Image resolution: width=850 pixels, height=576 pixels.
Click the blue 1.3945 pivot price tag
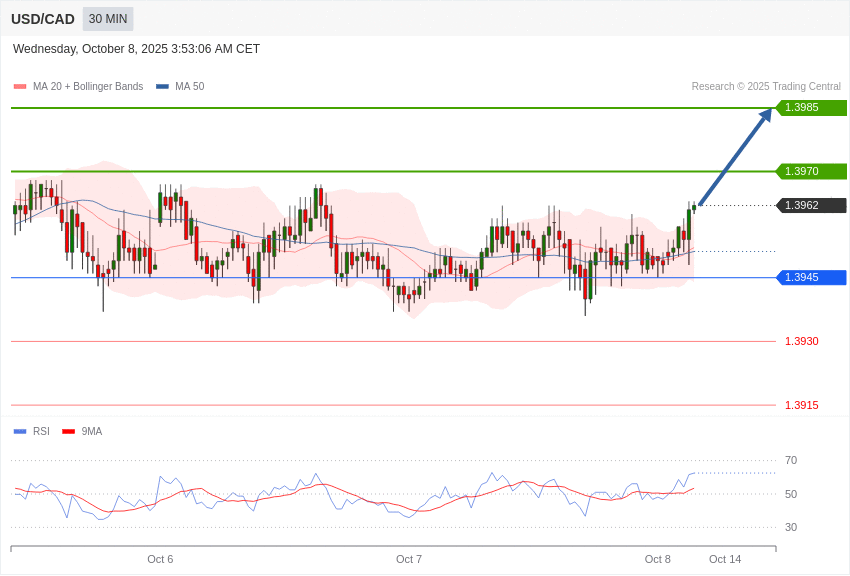tap(811, 278)
